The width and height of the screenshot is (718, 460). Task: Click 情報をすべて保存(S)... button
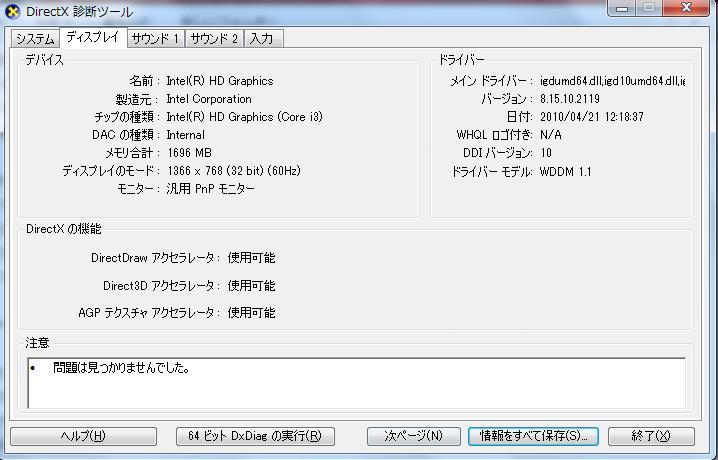click(533, 436)
